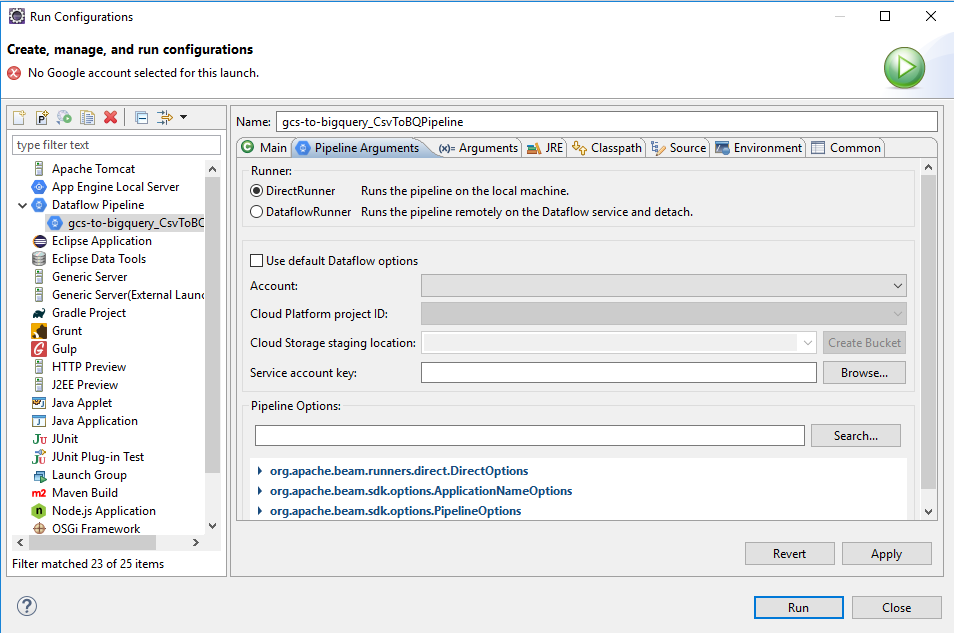The image size is (954, 633).
Task: Enable Use default Dataflow options
Action: [257, 261]
